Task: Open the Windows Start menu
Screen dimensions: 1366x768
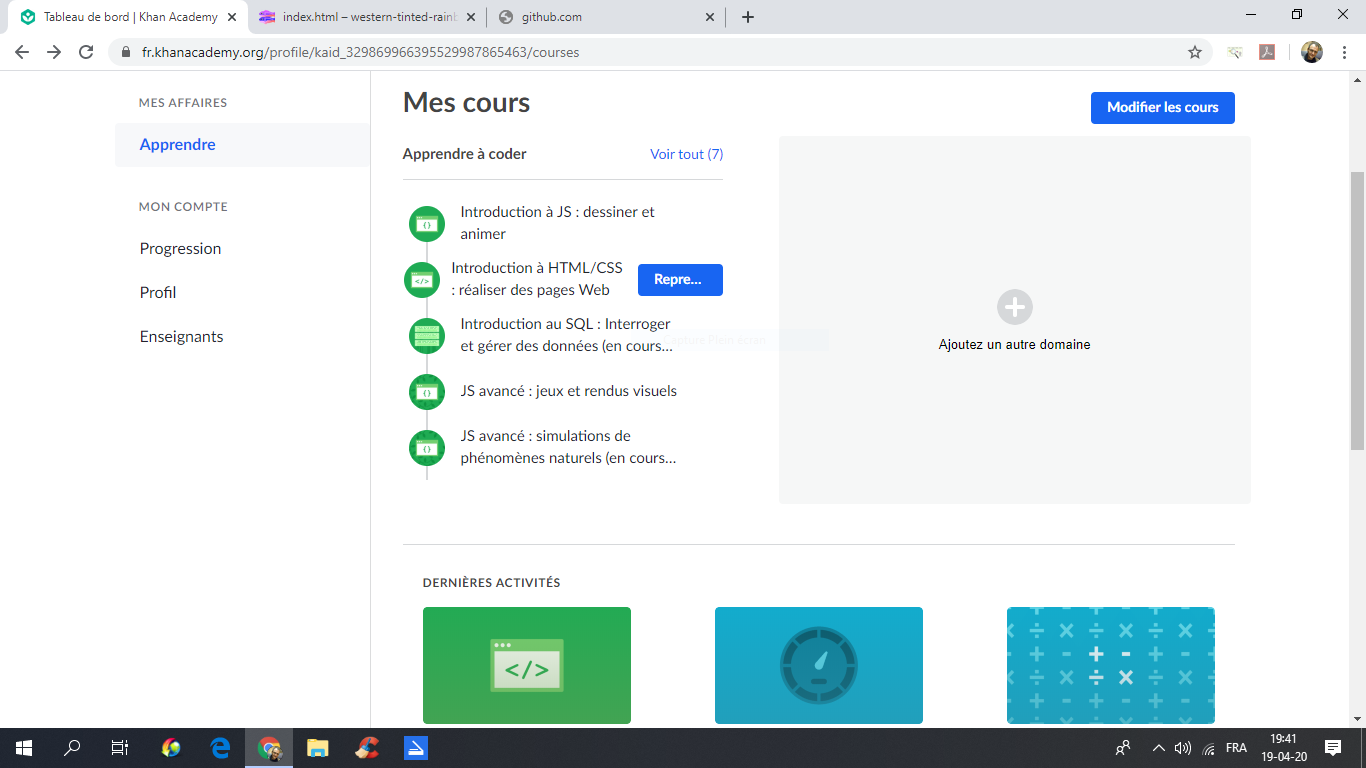Action: (x=23, y=748)
